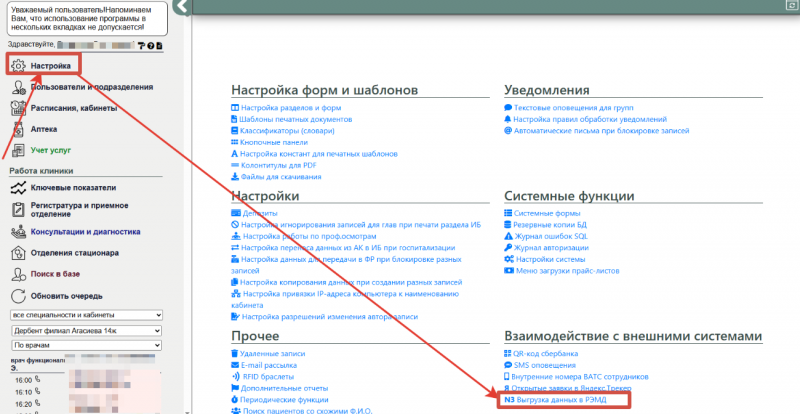Image resolution: width=800 pixels, height=414 pixels.
Task: Click the QR icon beside QR-код сбербанка
Action: point(507,353)
